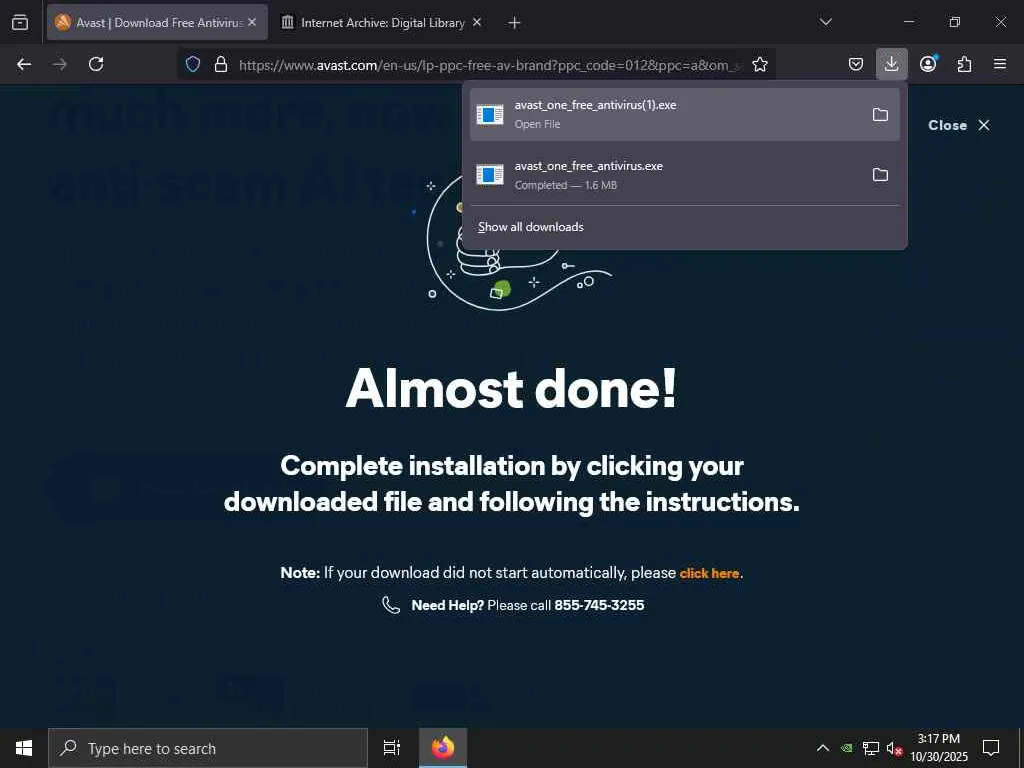Viewport: 1024px width, 768px height.
Task: Click the Type here to search box
Action: [208, 748]
